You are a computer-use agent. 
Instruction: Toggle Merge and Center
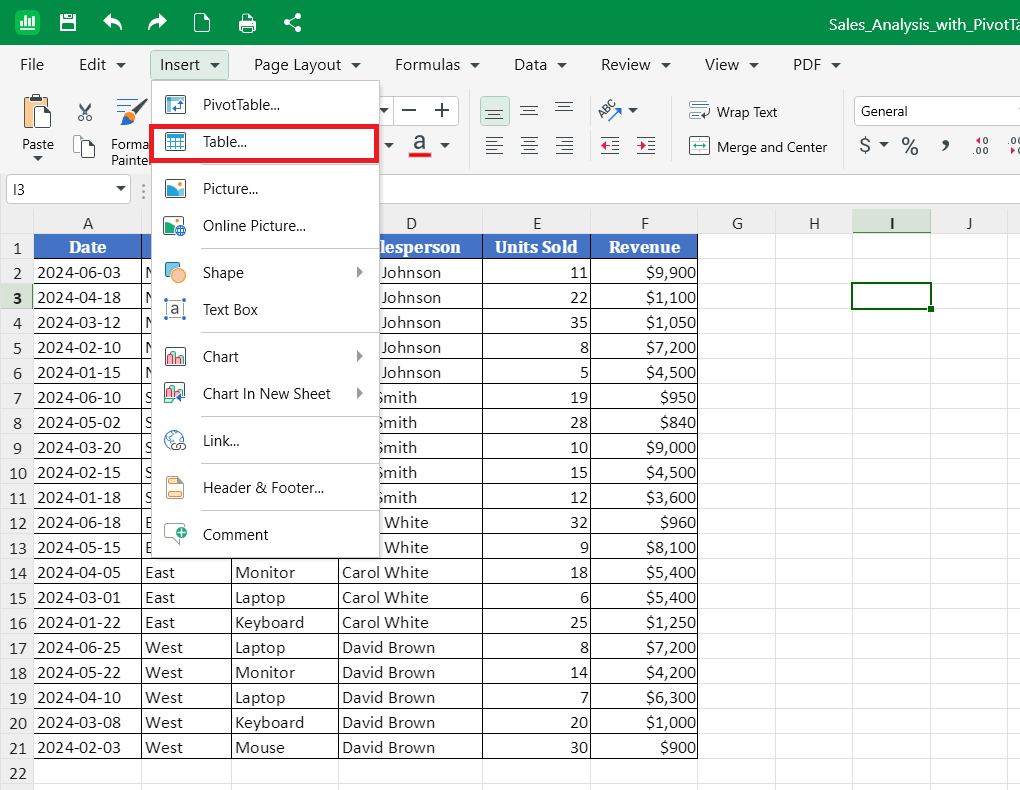click(x=758, y=146)
